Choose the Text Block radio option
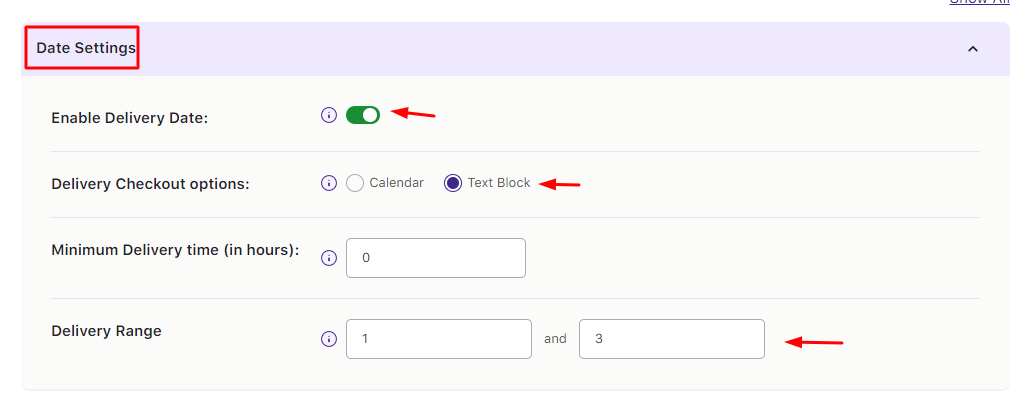 (x=453, y=183)
